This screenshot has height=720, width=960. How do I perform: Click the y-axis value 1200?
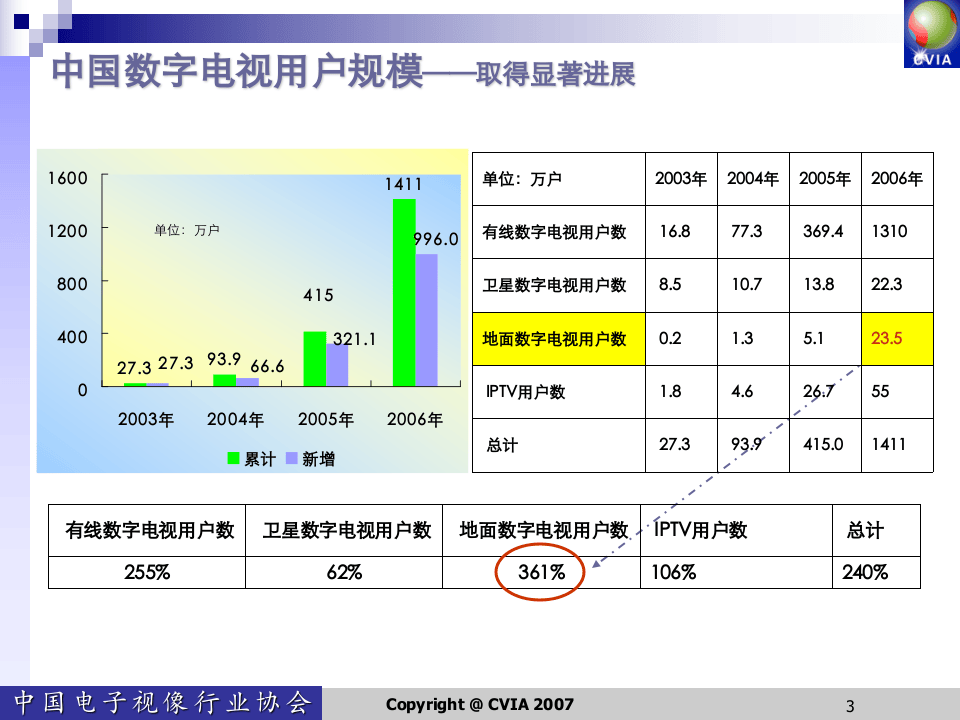tap(67, 231)
